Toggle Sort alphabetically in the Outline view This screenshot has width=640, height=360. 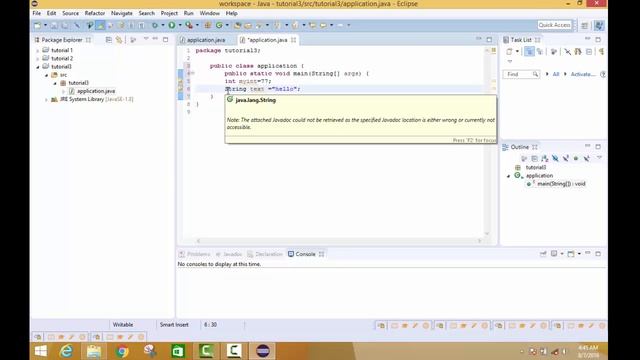(545, 158)
